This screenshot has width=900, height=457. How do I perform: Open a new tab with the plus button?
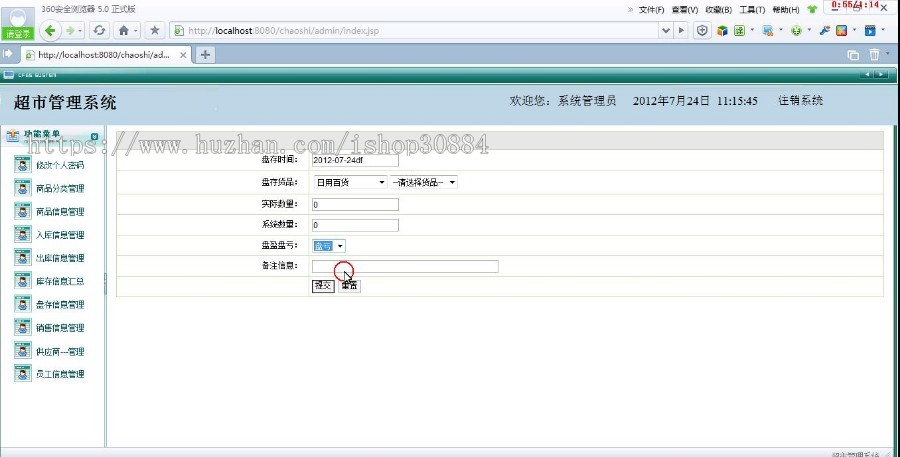click(205, 55)
